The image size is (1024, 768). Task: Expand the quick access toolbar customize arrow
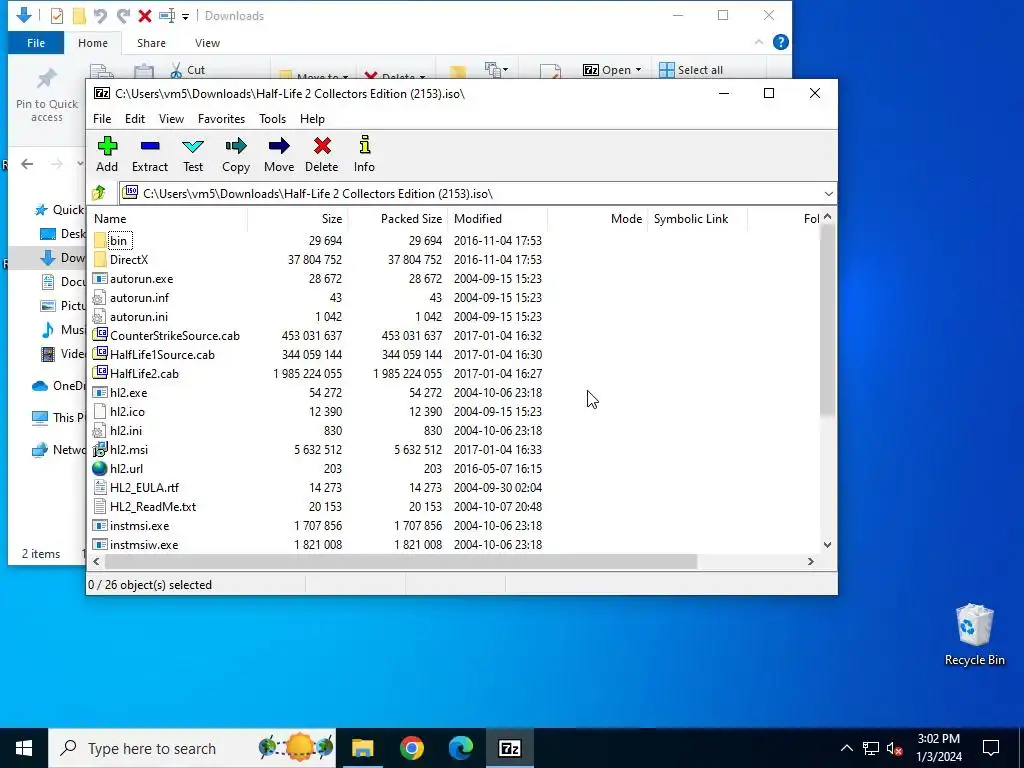(x=185, y=16)
